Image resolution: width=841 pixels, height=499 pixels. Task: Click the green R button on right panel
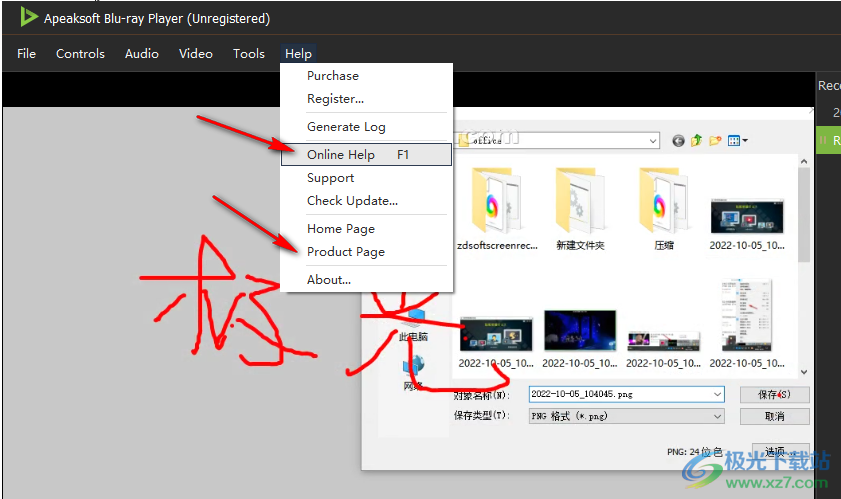829,141
